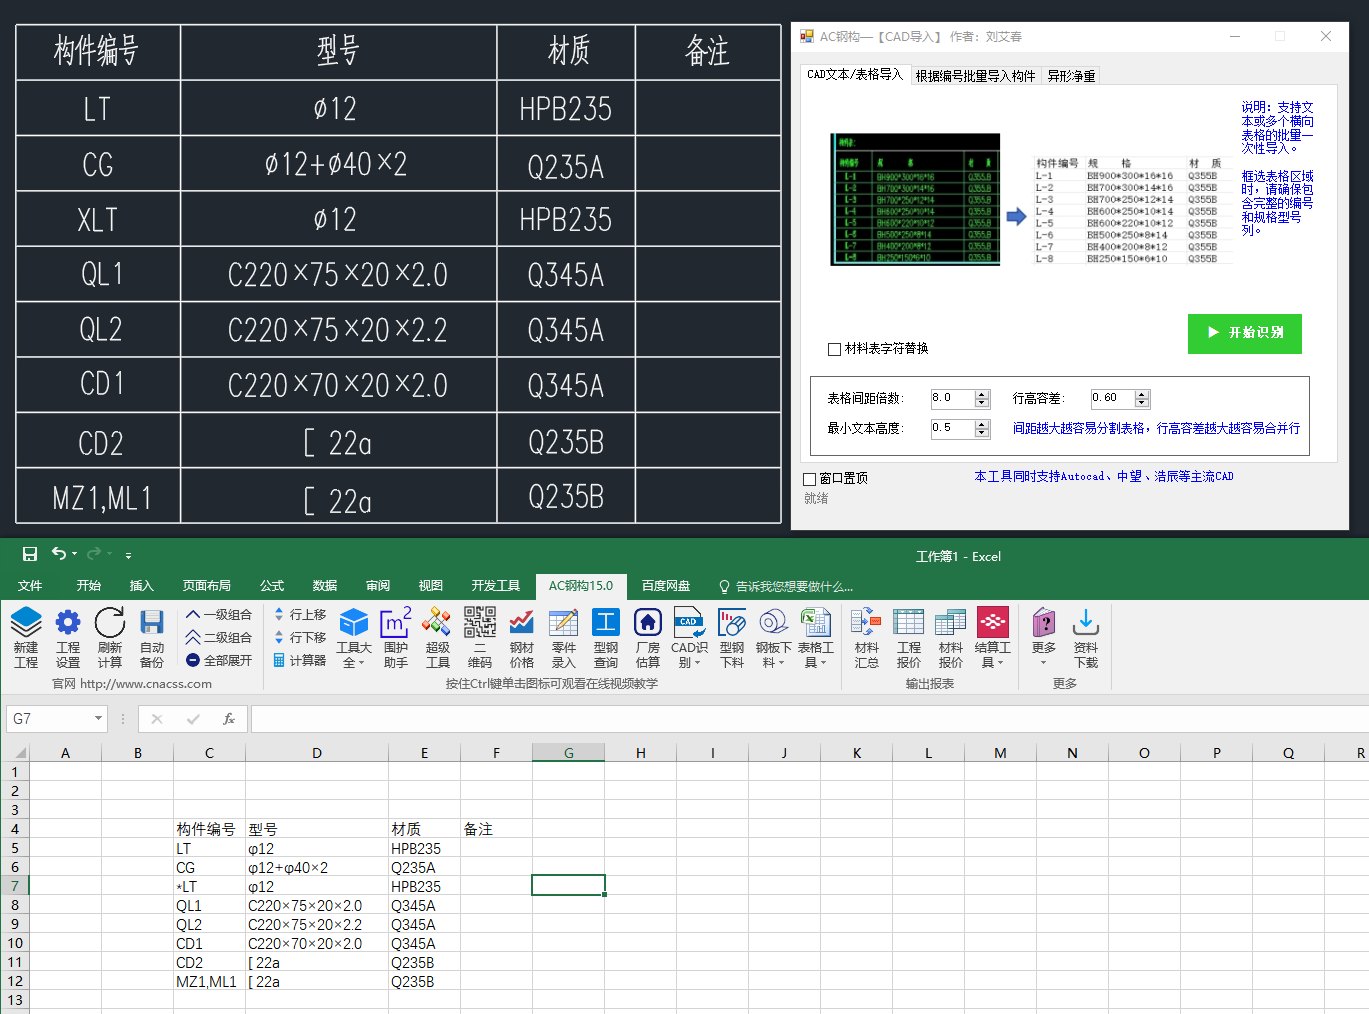Click the 厂房估算 house icon
This screenshot has width=1369, height=1014.
[x=648, y=623]
